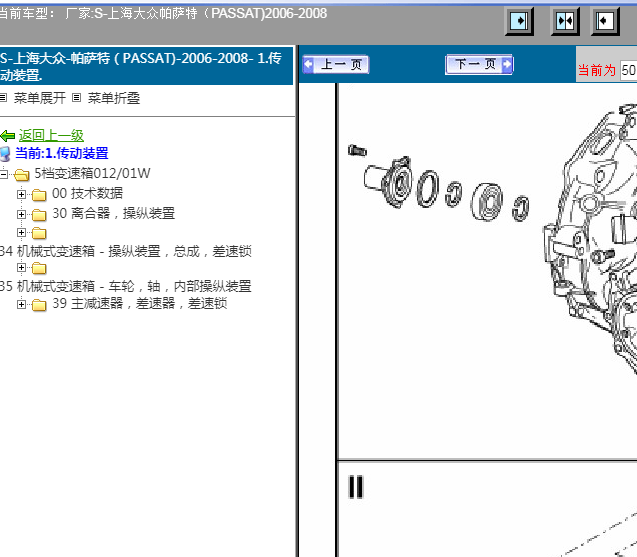The image size is (637, 557).
Task: Collapse the 5档变速箱012/01W tree node
Action: [4, 174]
